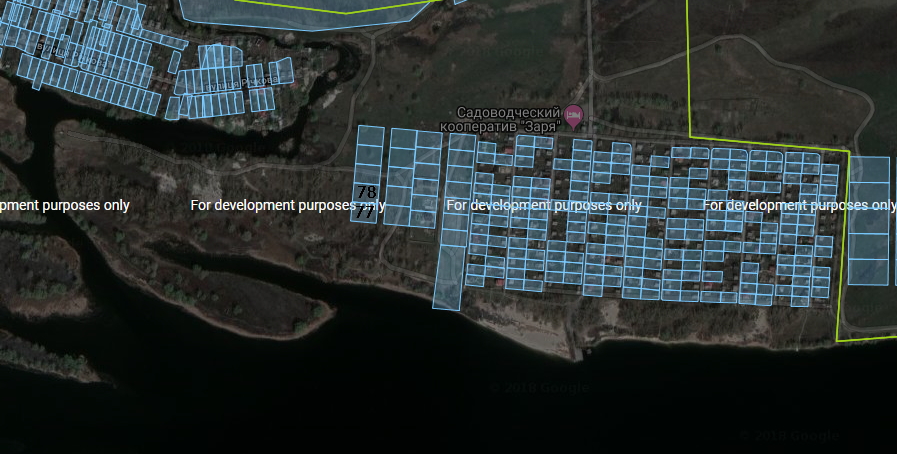Click the topmost parcel in the column above 78
The image size is (897, 454).
[370, 135]
